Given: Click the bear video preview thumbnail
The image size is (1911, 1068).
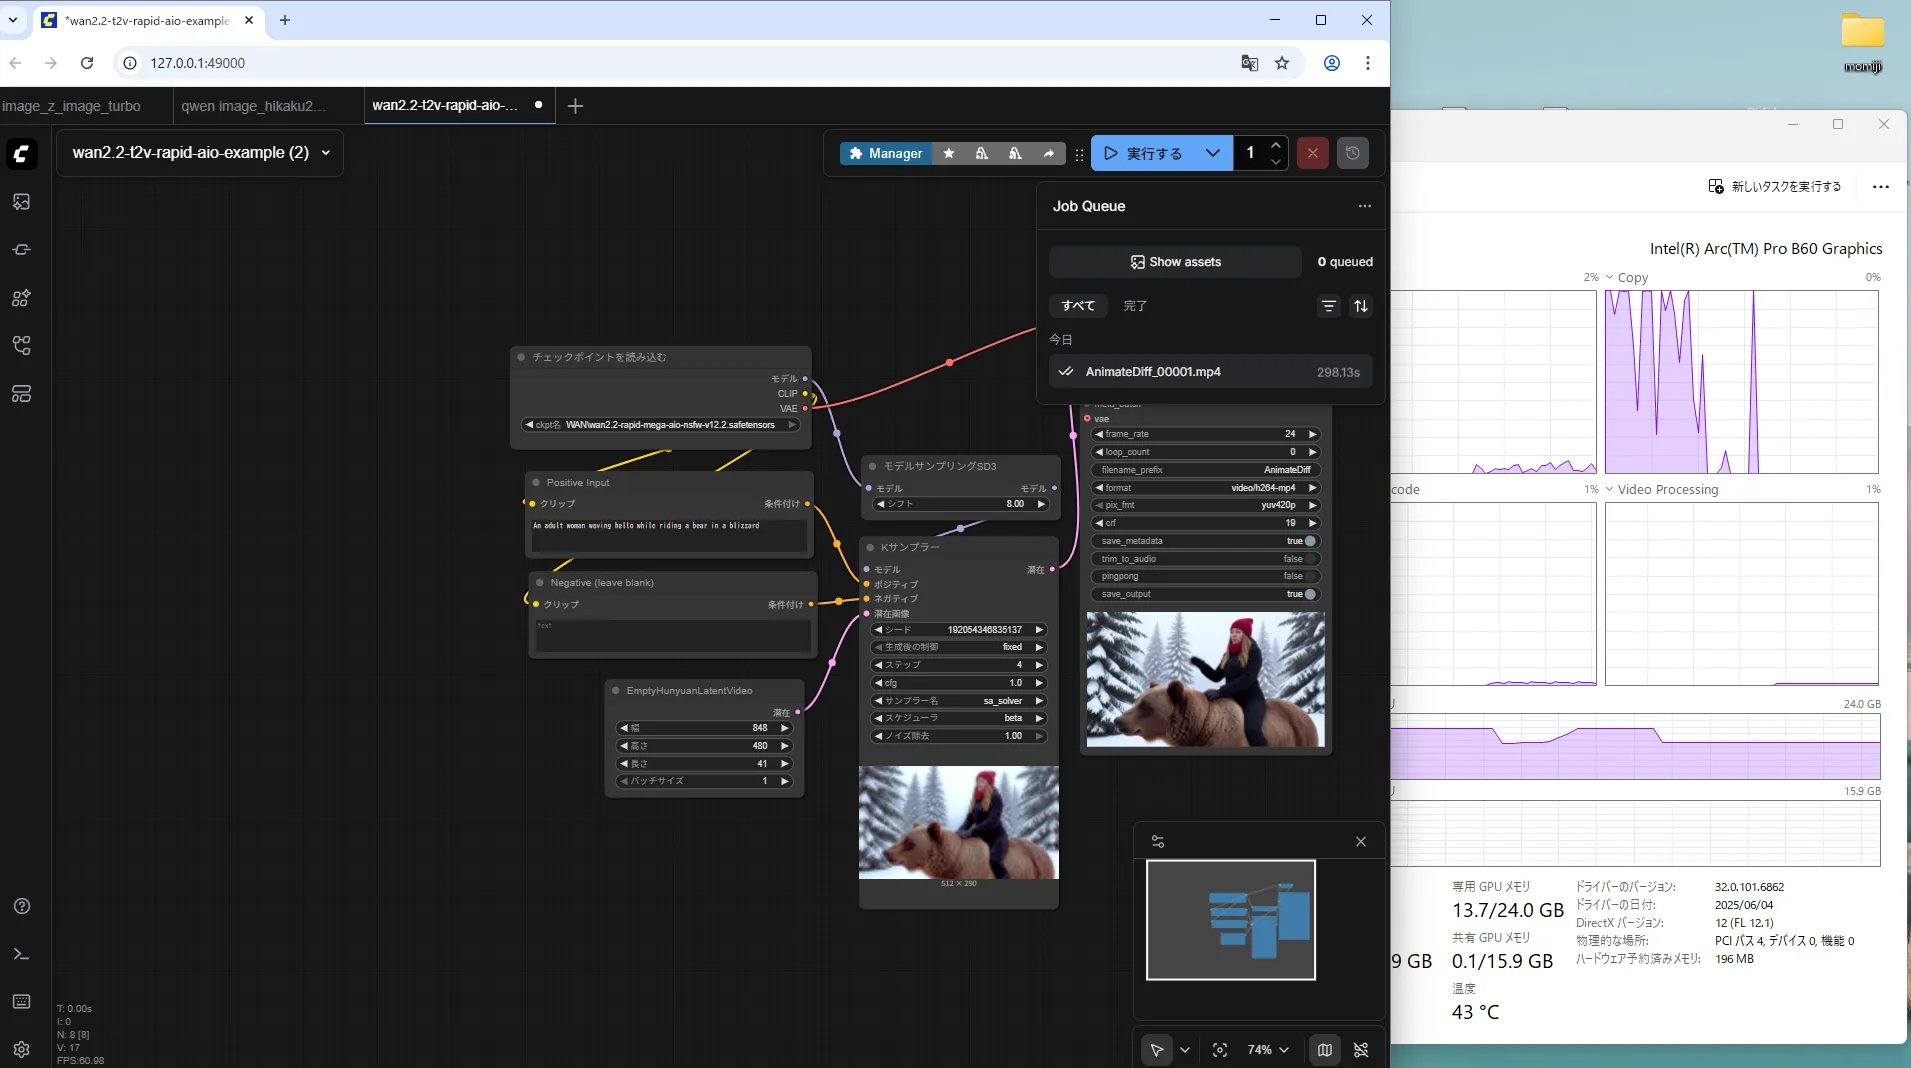Looking at the screenshot, I should pyautogui.click(x=1205, y=680).
